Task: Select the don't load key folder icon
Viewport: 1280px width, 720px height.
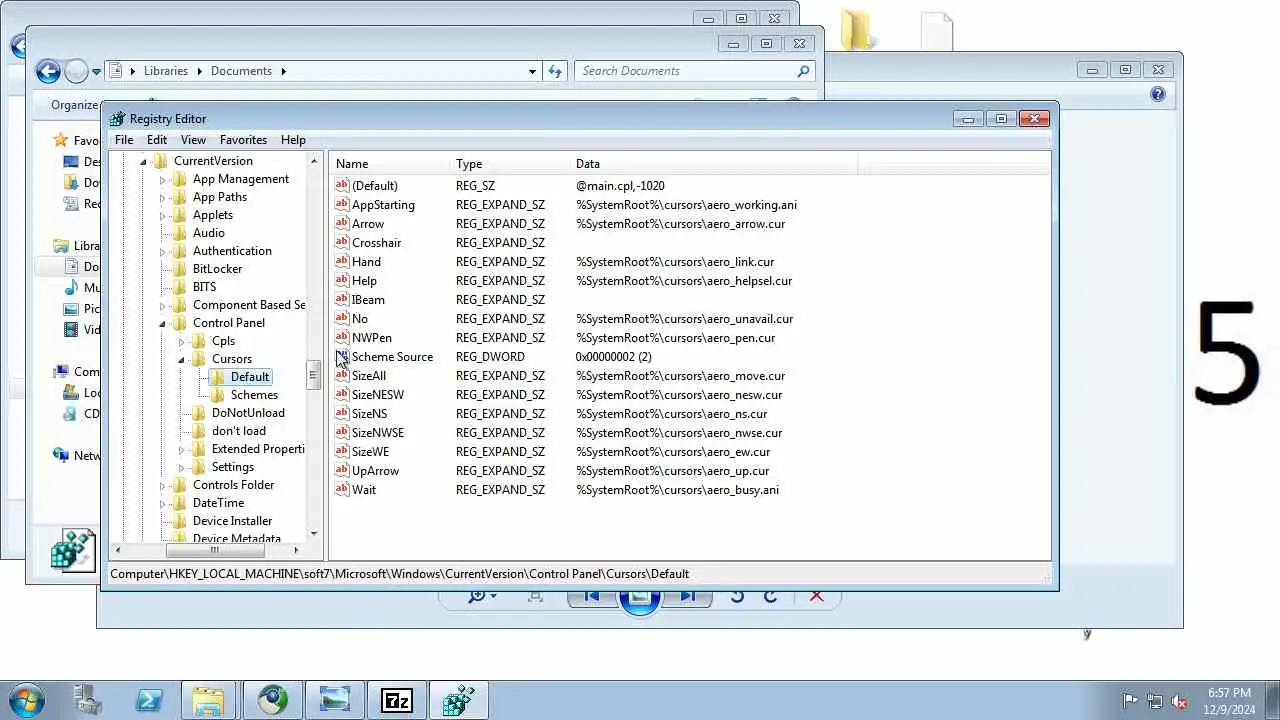Action: (x=198, y=431)
